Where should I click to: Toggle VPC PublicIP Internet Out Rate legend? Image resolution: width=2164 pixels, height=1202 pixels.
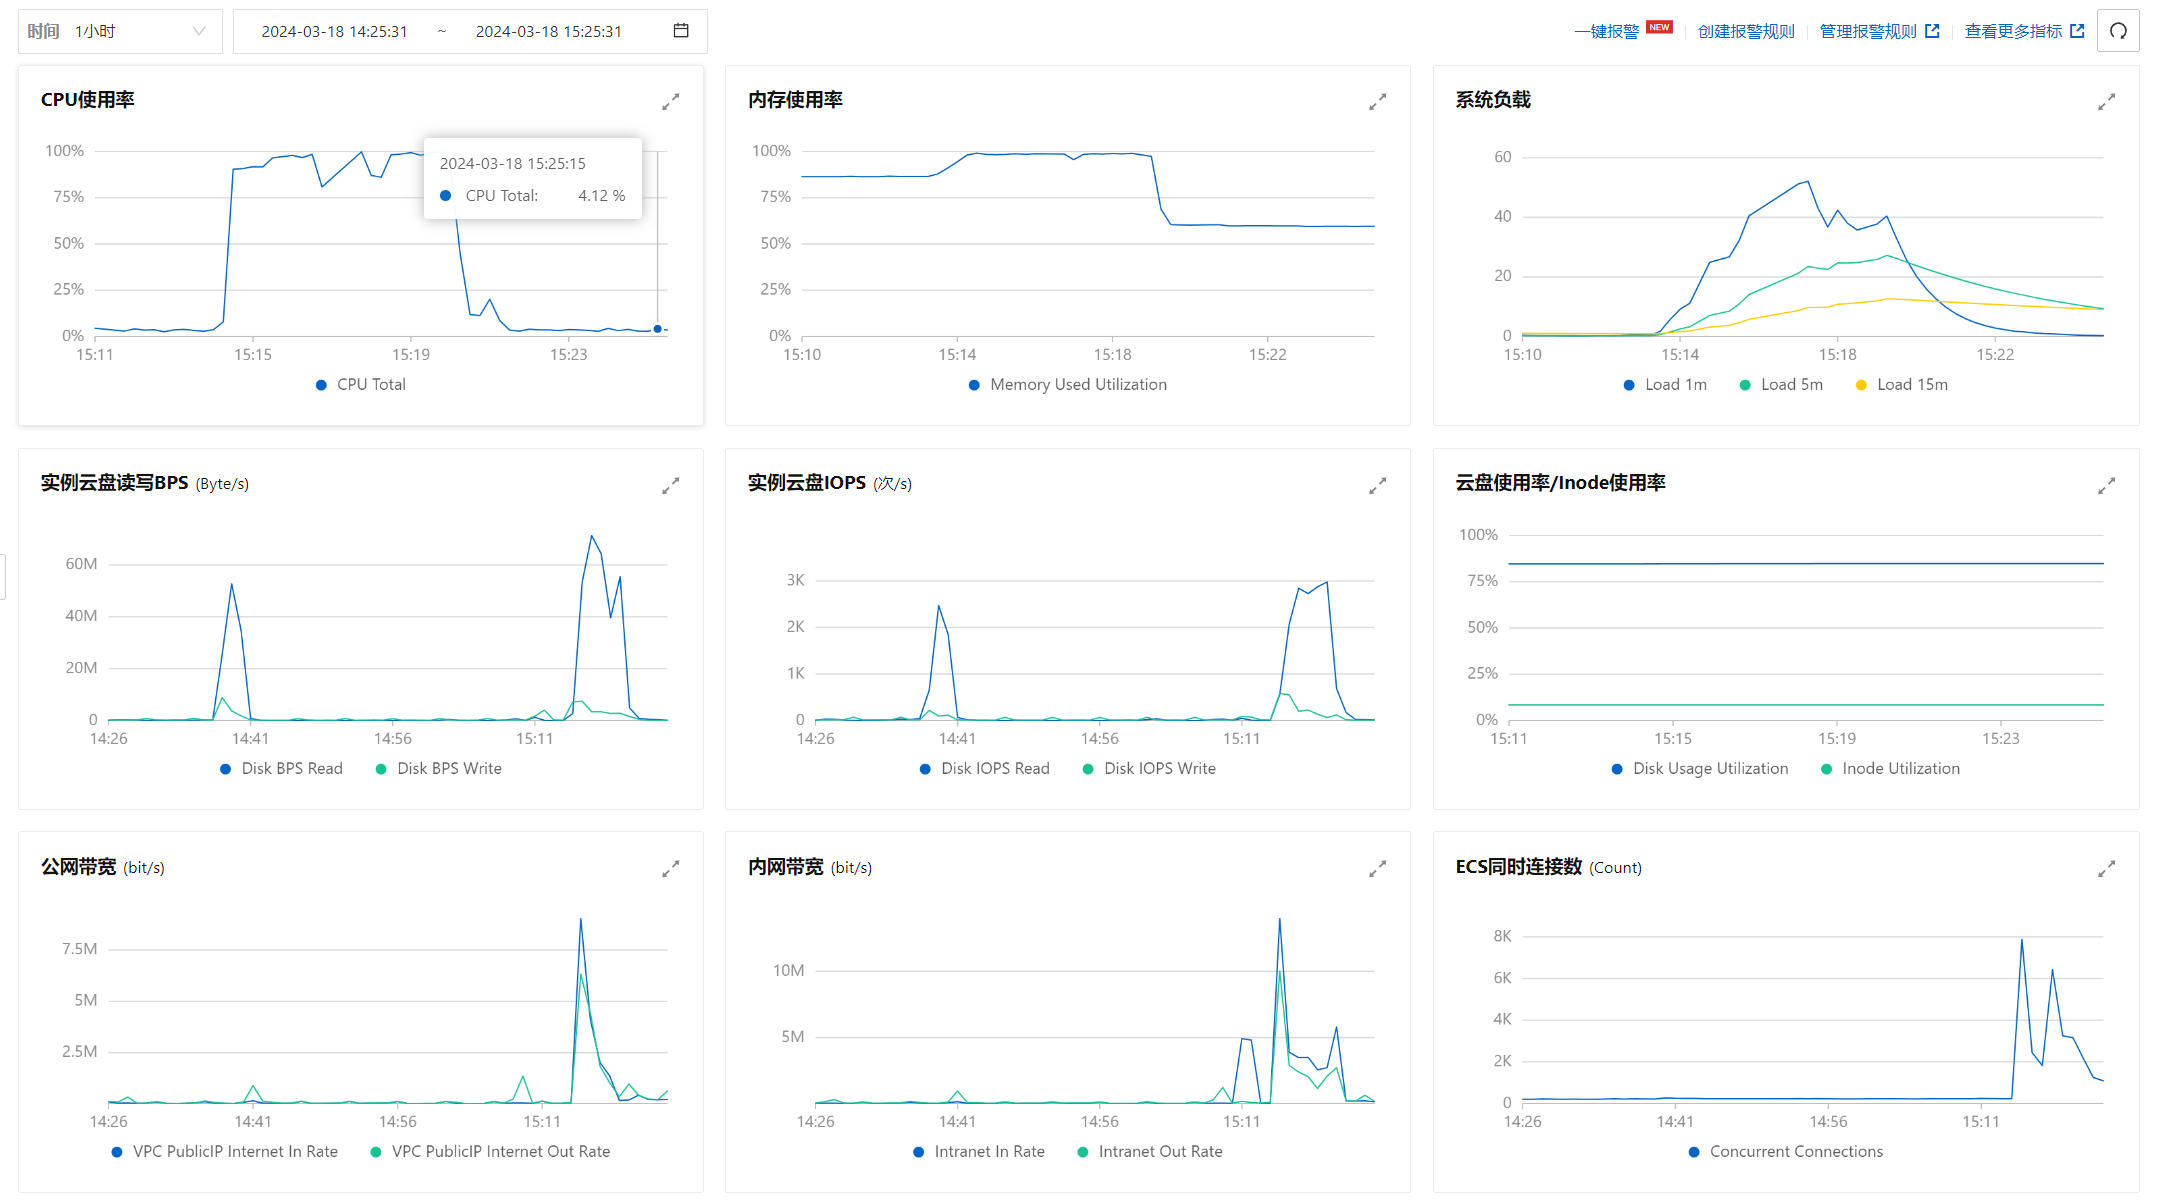tap(490, 1151)
